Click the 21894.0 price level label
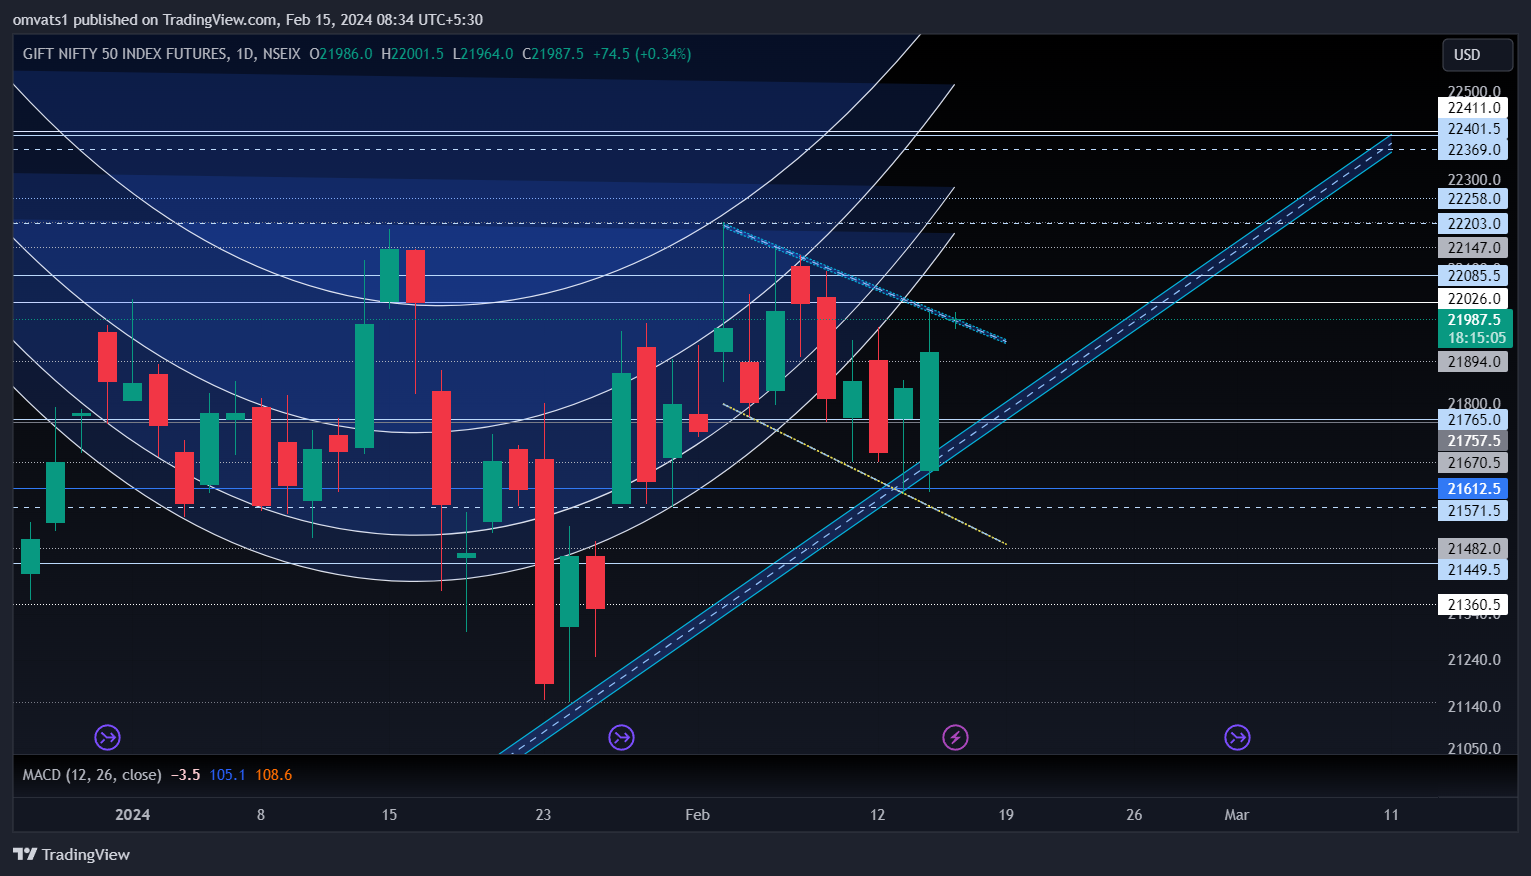This screenshot has width=1531, height=876. pyautogui.click(x=1474, y=362)
